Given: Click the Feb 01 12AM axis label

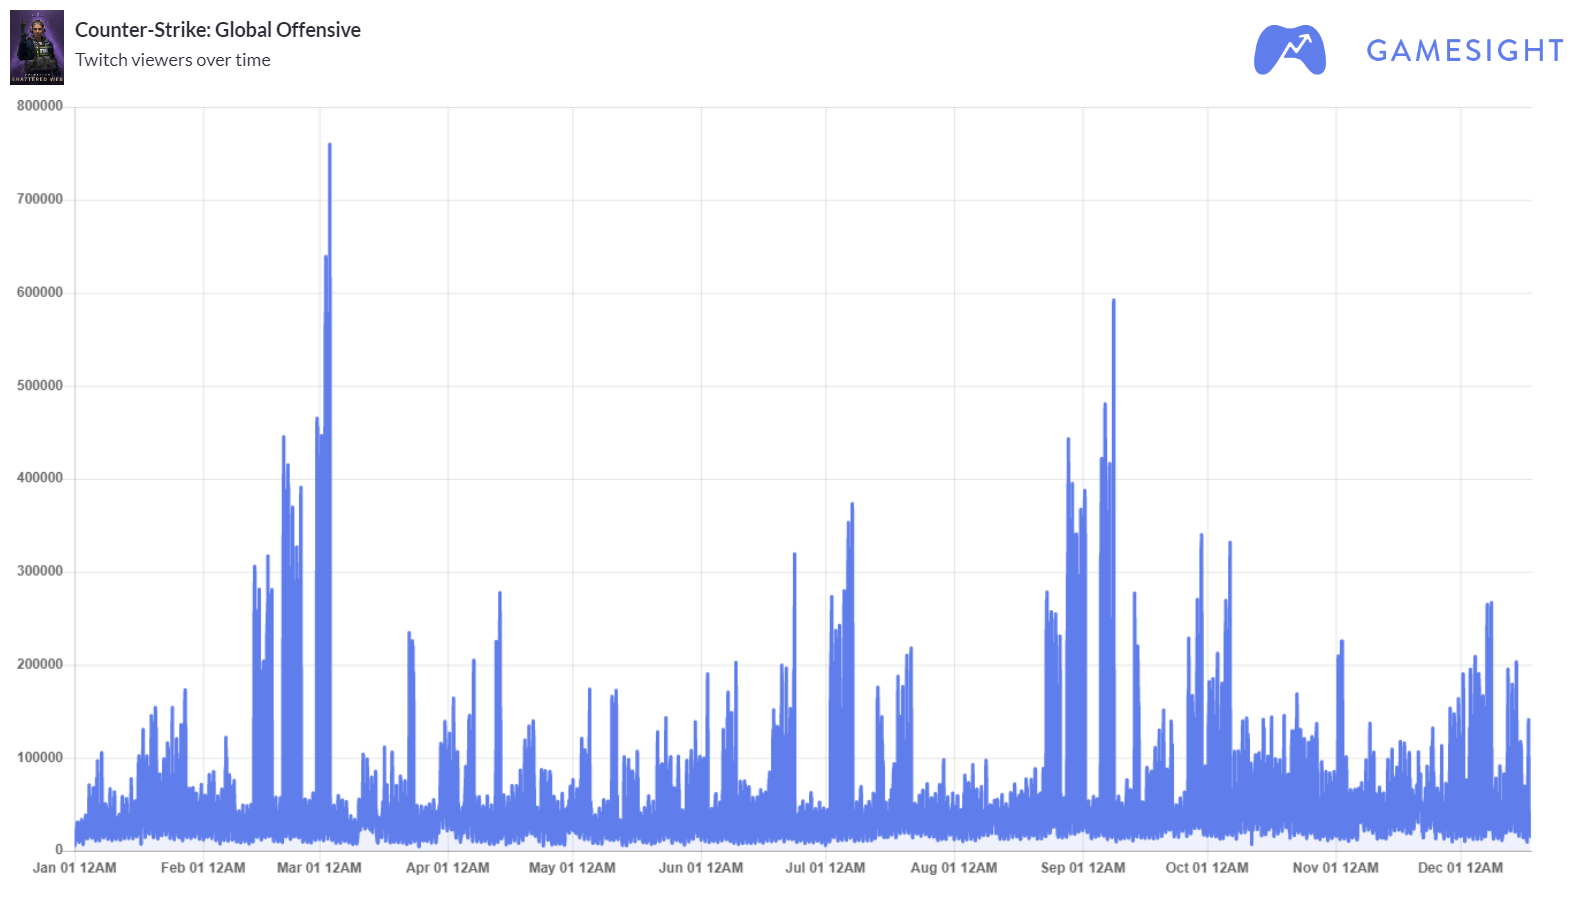Looking at the screenshot, I should pyautogui.click(x=203, y=868).
